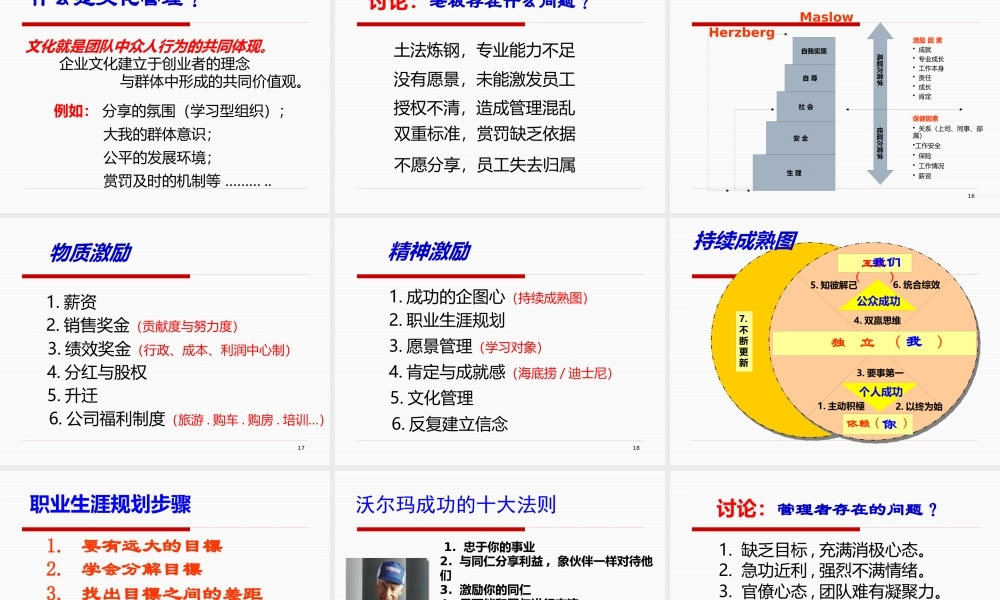
Task: Click the line 授权不清,造成管理混乱
Action: pos(484,108)
